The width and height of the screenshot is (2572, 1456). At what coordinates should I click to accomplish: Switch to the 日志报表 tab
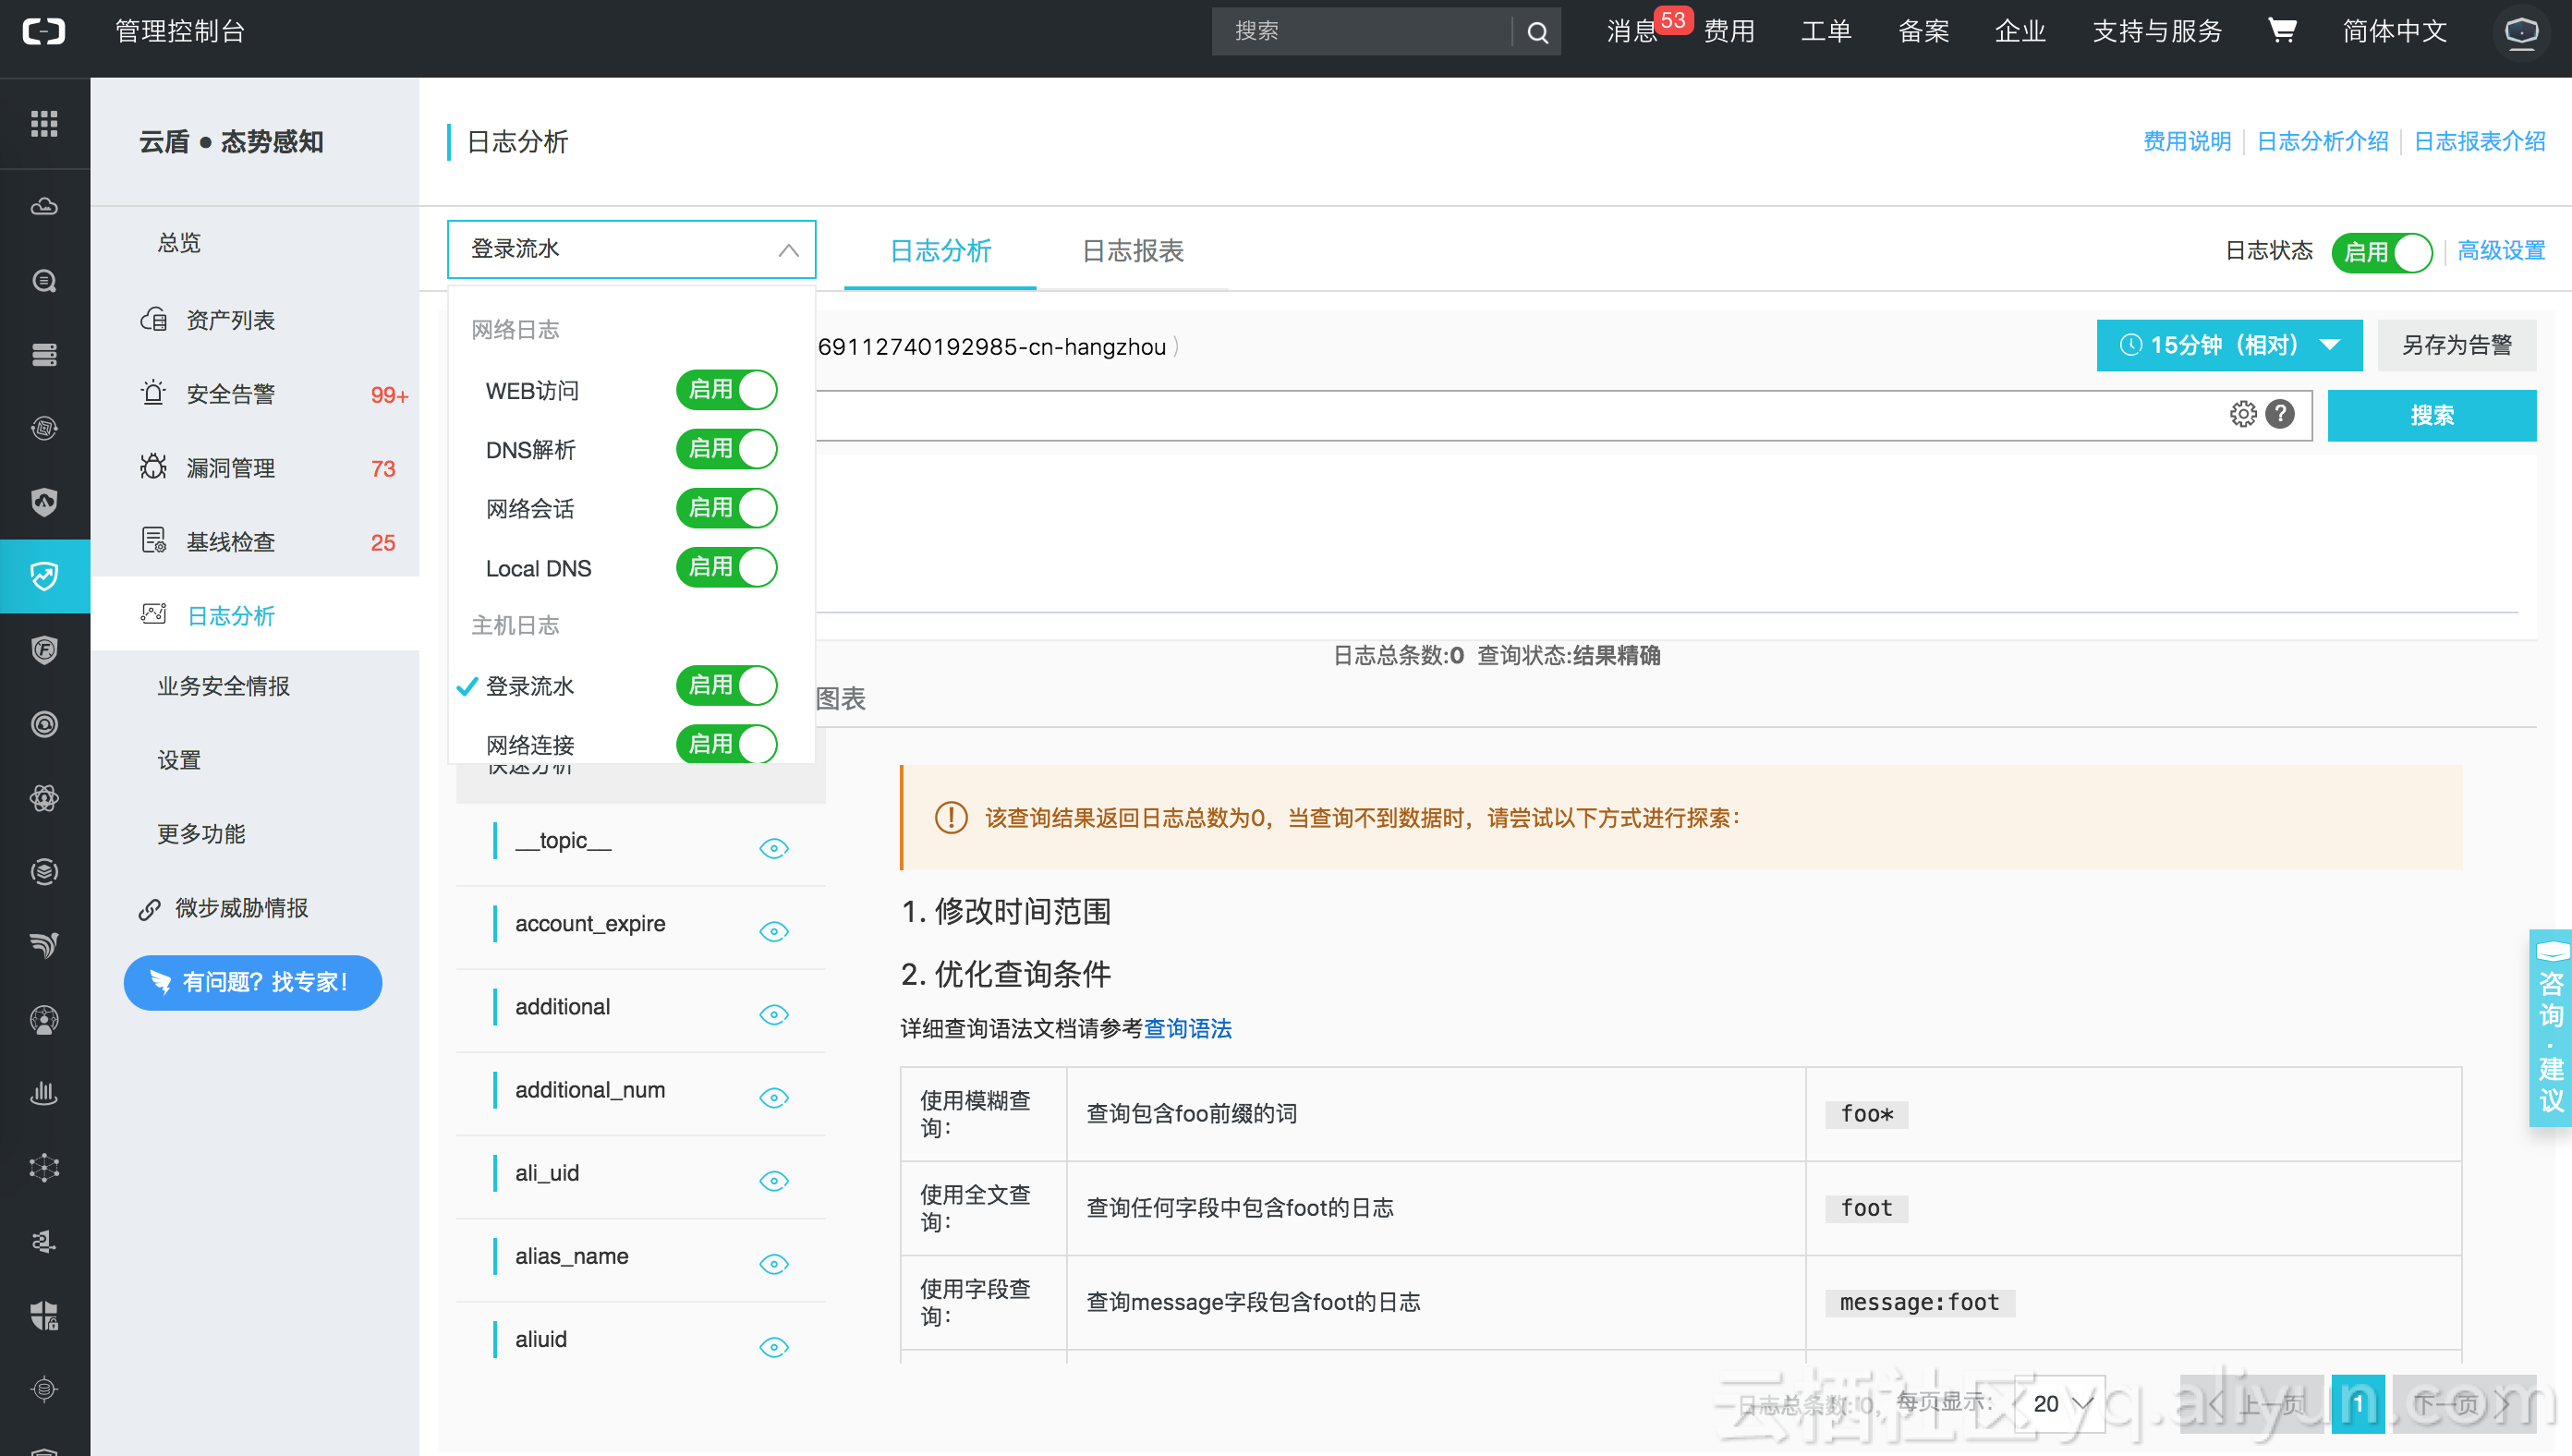tap(1132, 250)
